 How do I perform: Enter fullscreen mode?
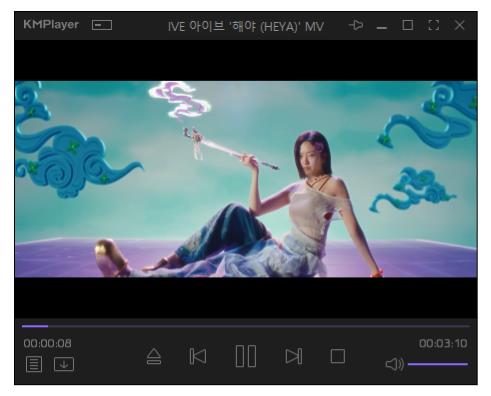pos(433,25)
